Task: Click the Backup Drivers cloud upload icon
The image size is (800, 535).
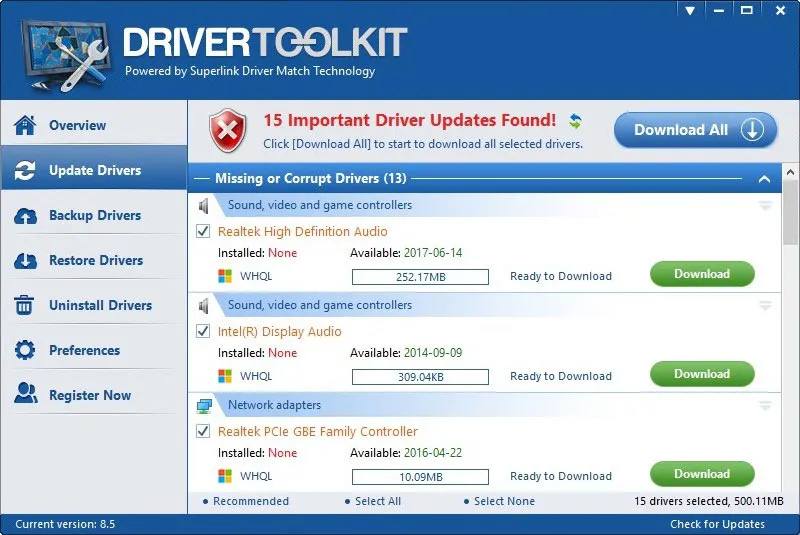Action: 25,216
